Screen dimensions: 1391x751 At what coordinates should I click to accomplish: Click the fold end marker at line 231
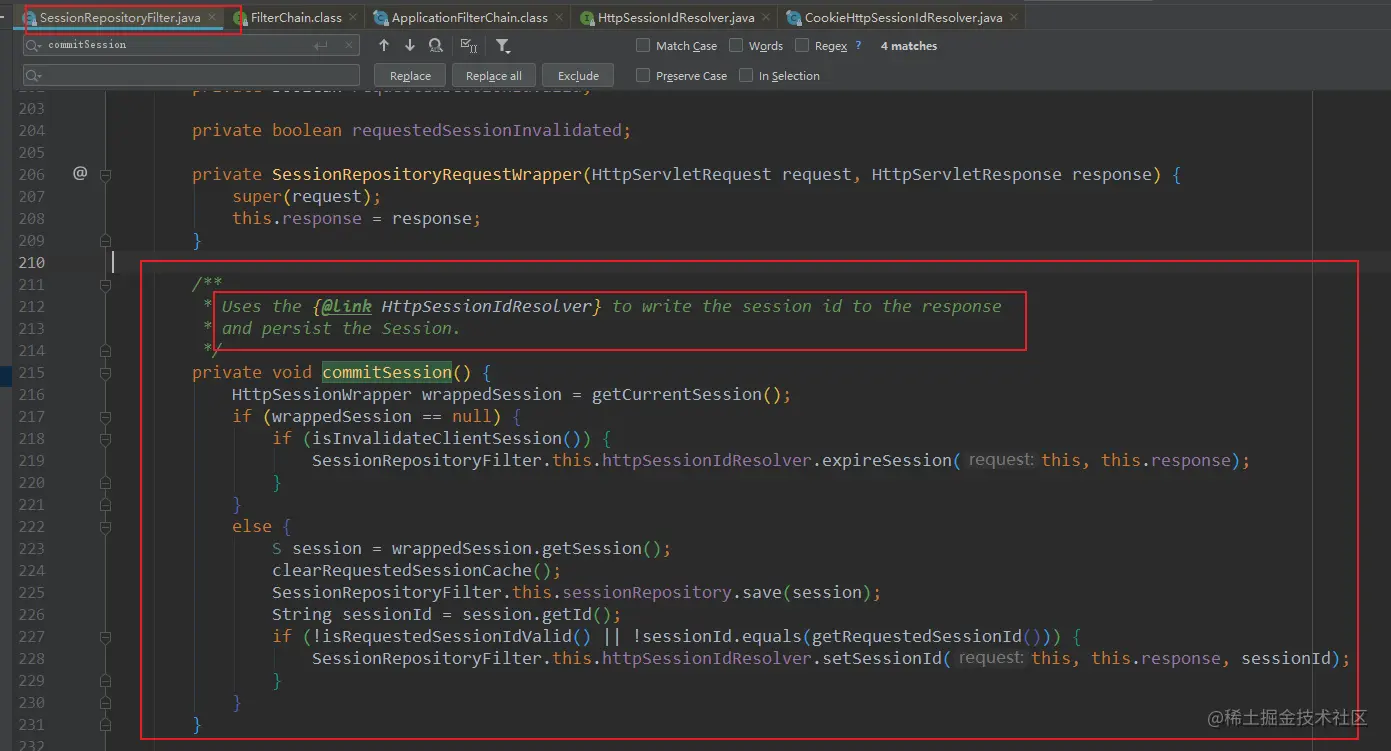click(x=105, y=724)
